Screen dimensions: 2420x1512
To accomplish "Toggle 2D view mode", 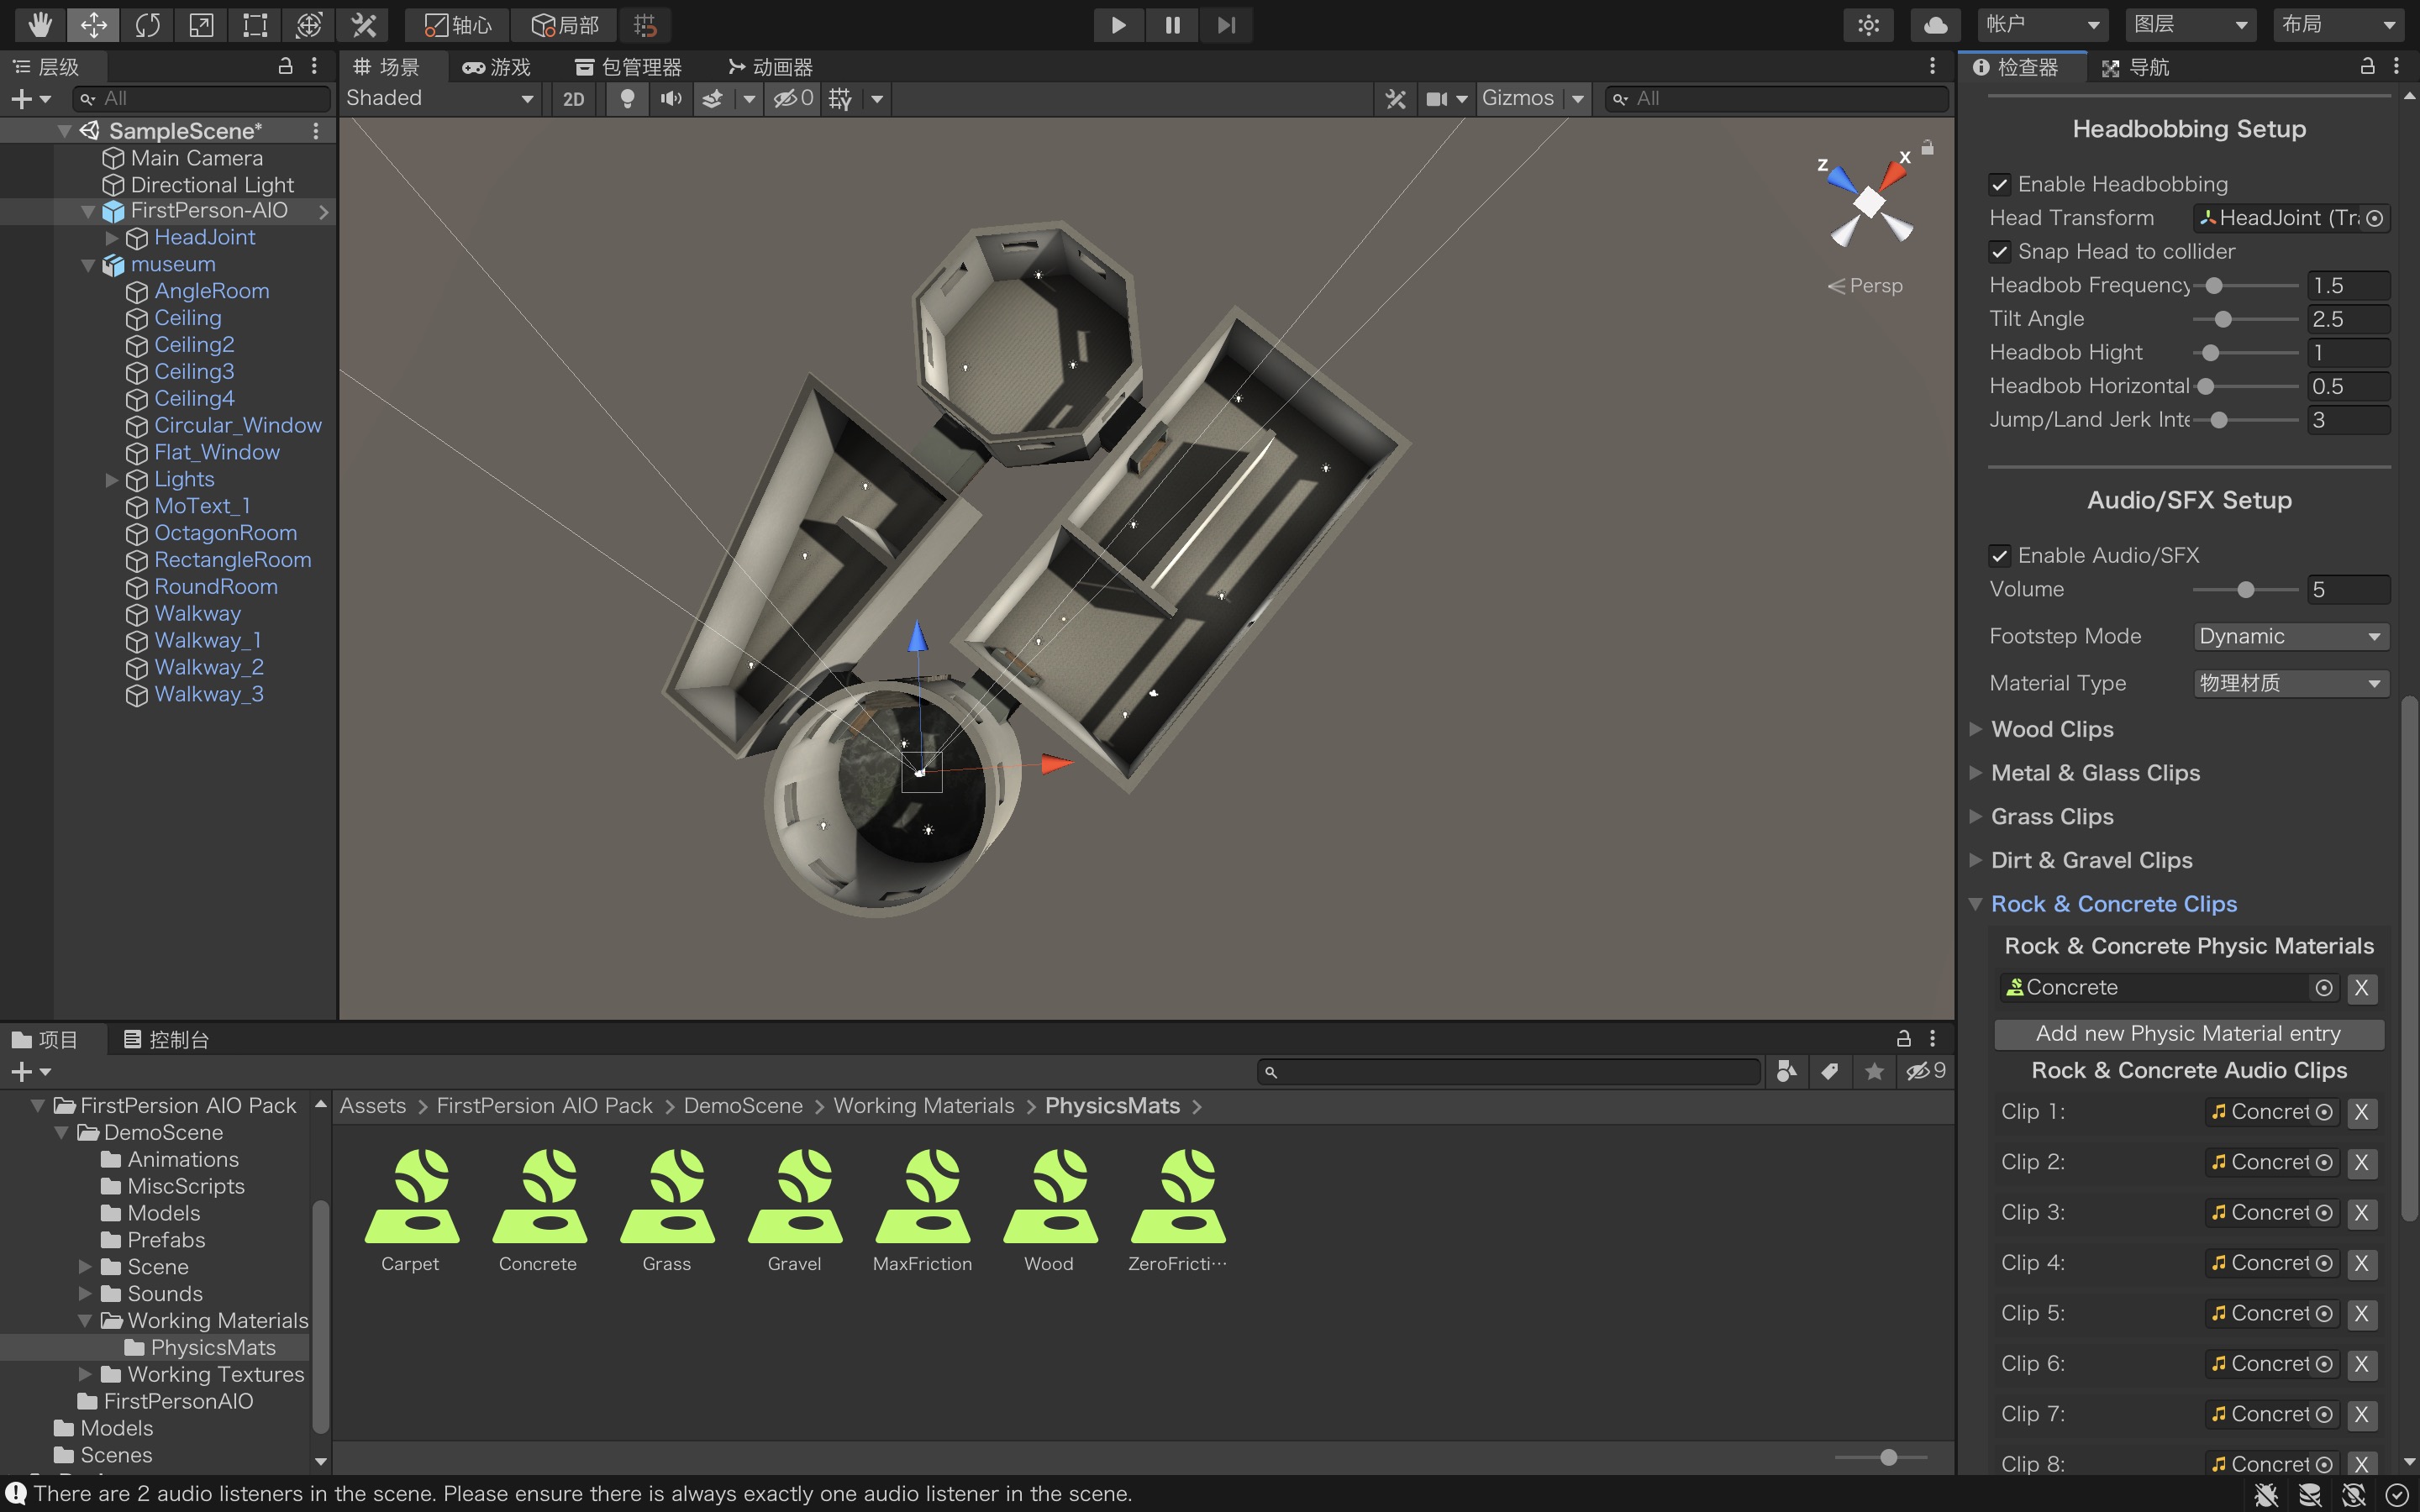I will pyautogui.click(x=573, y=98).
